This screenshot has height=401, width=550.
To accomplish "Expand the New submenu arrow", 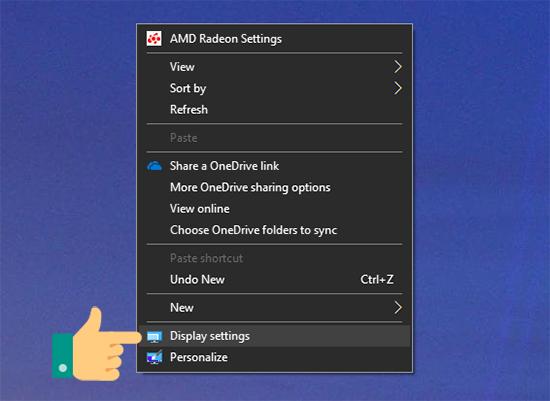I will point(397,308).
